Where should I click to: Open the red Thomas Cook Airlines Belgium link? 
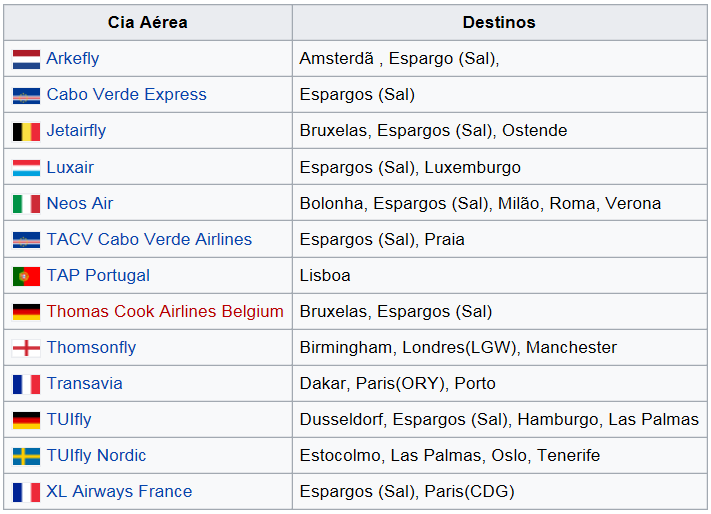click(165, 311)
